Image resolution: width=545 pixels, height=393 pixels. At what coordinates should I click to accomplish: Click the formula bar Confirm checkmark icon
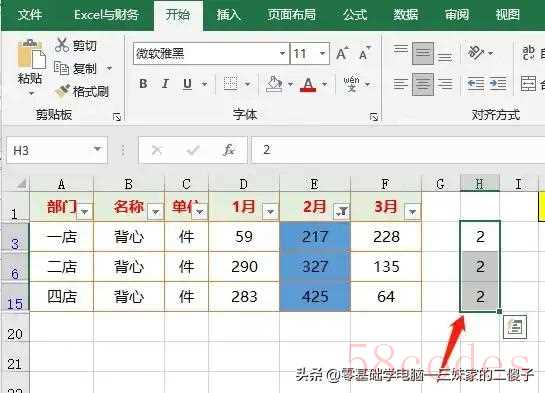click(193, 150)
